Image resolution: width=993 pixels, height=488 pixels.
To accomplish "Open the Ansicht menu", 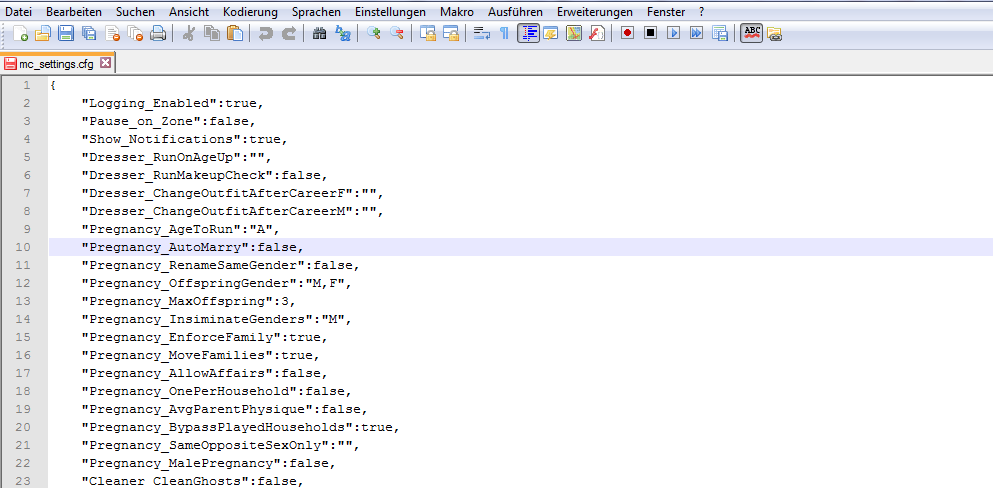I will click(189, 12).
